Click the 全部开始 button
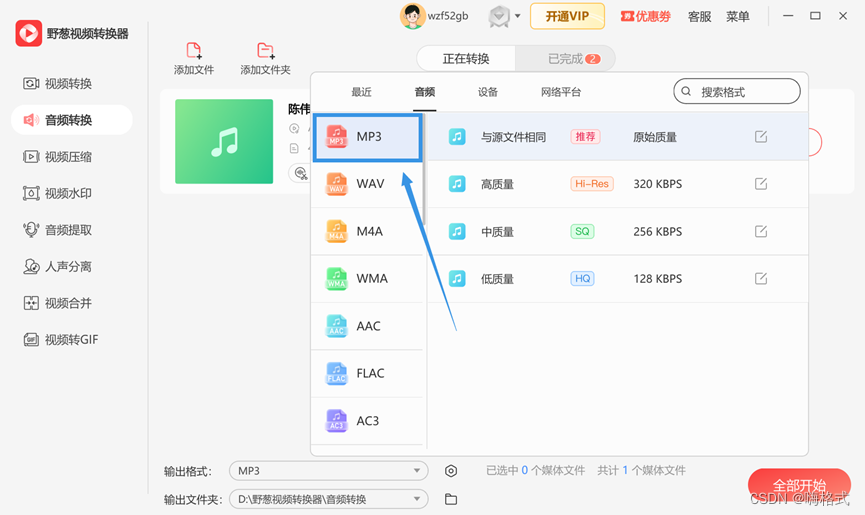Image resolution: width=865 pixels, height=515 pixels. click(x=799, y=485)
